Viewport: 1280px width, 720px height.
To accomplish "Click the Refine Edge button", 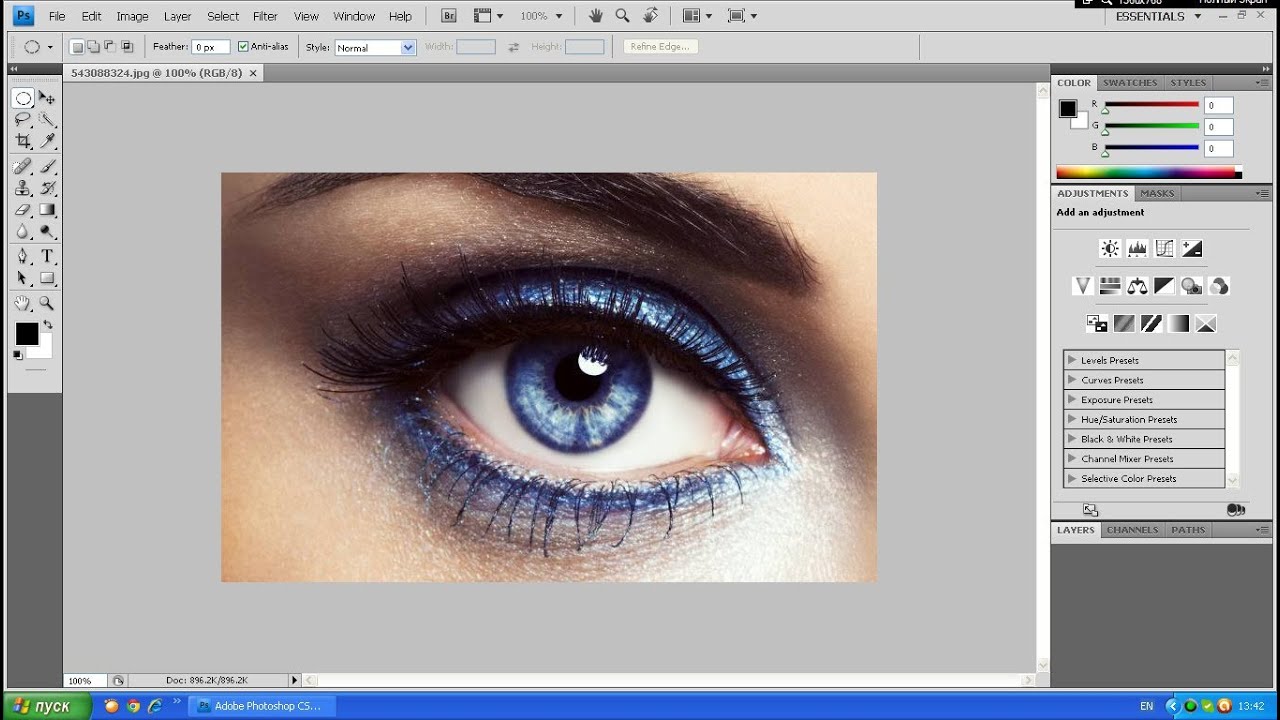I will pyautogui.click(x=660, y=47).
